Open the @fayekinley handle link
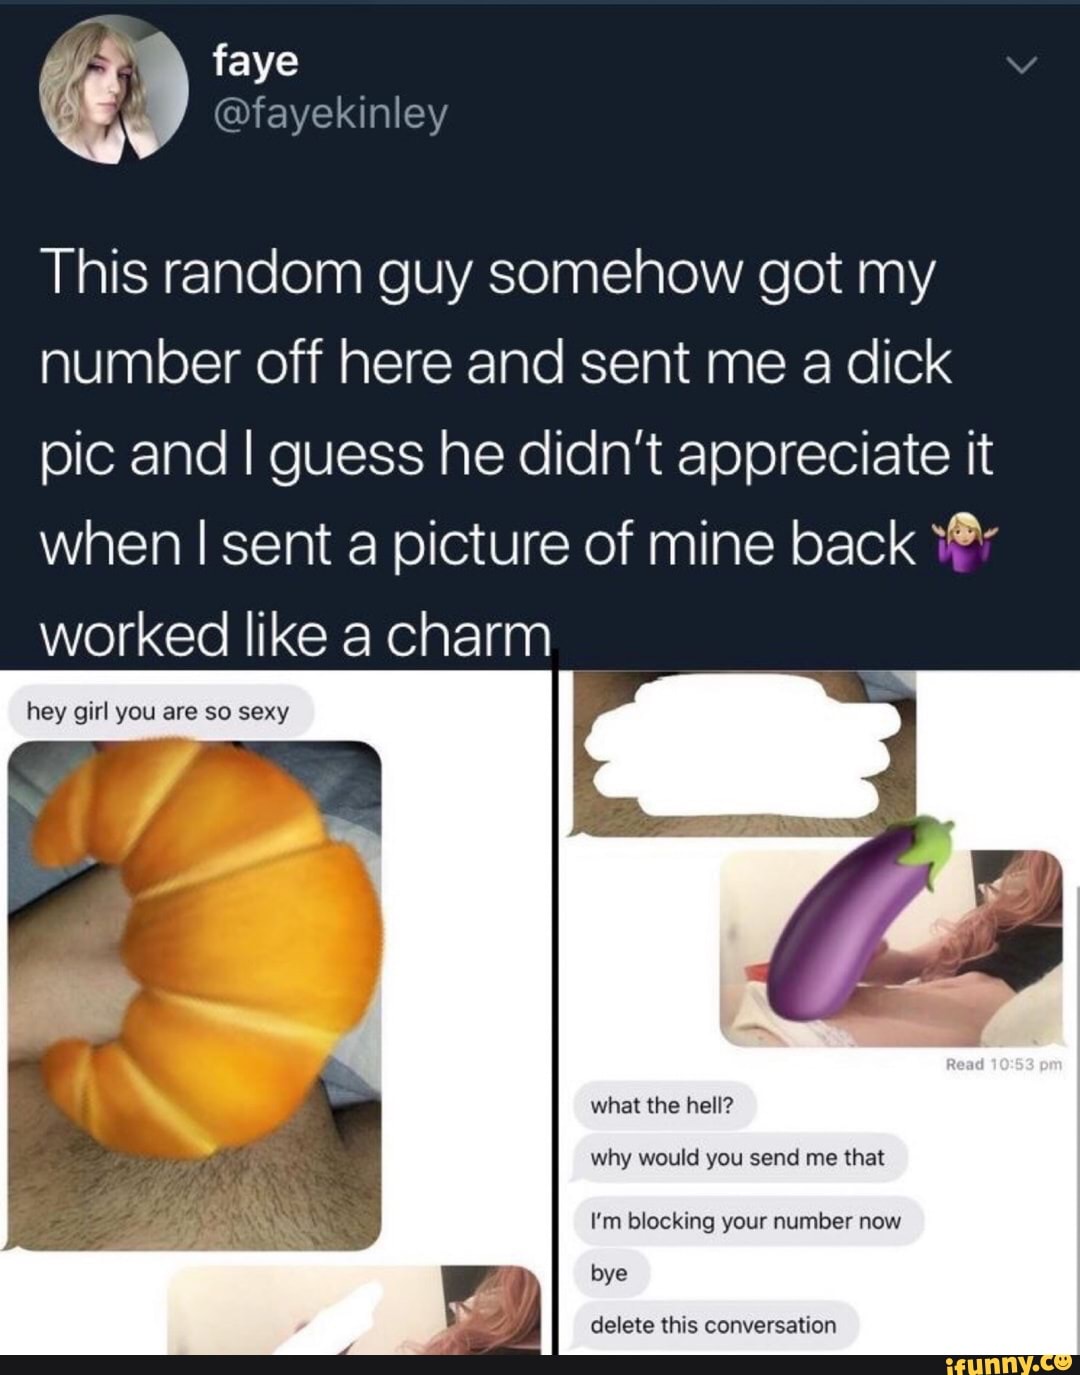 coord(329,115)
